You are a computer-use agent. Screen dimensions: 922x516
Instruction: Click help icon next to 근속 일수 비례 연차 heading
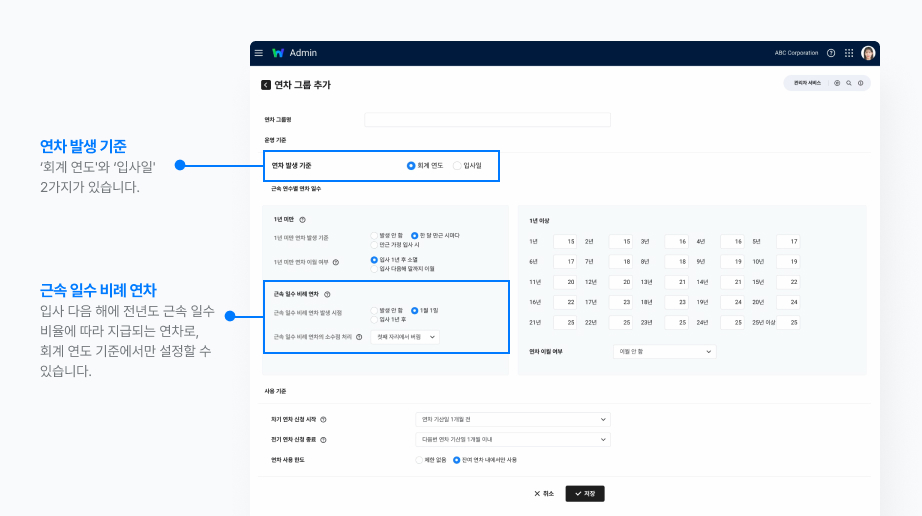tap(327, 294)
